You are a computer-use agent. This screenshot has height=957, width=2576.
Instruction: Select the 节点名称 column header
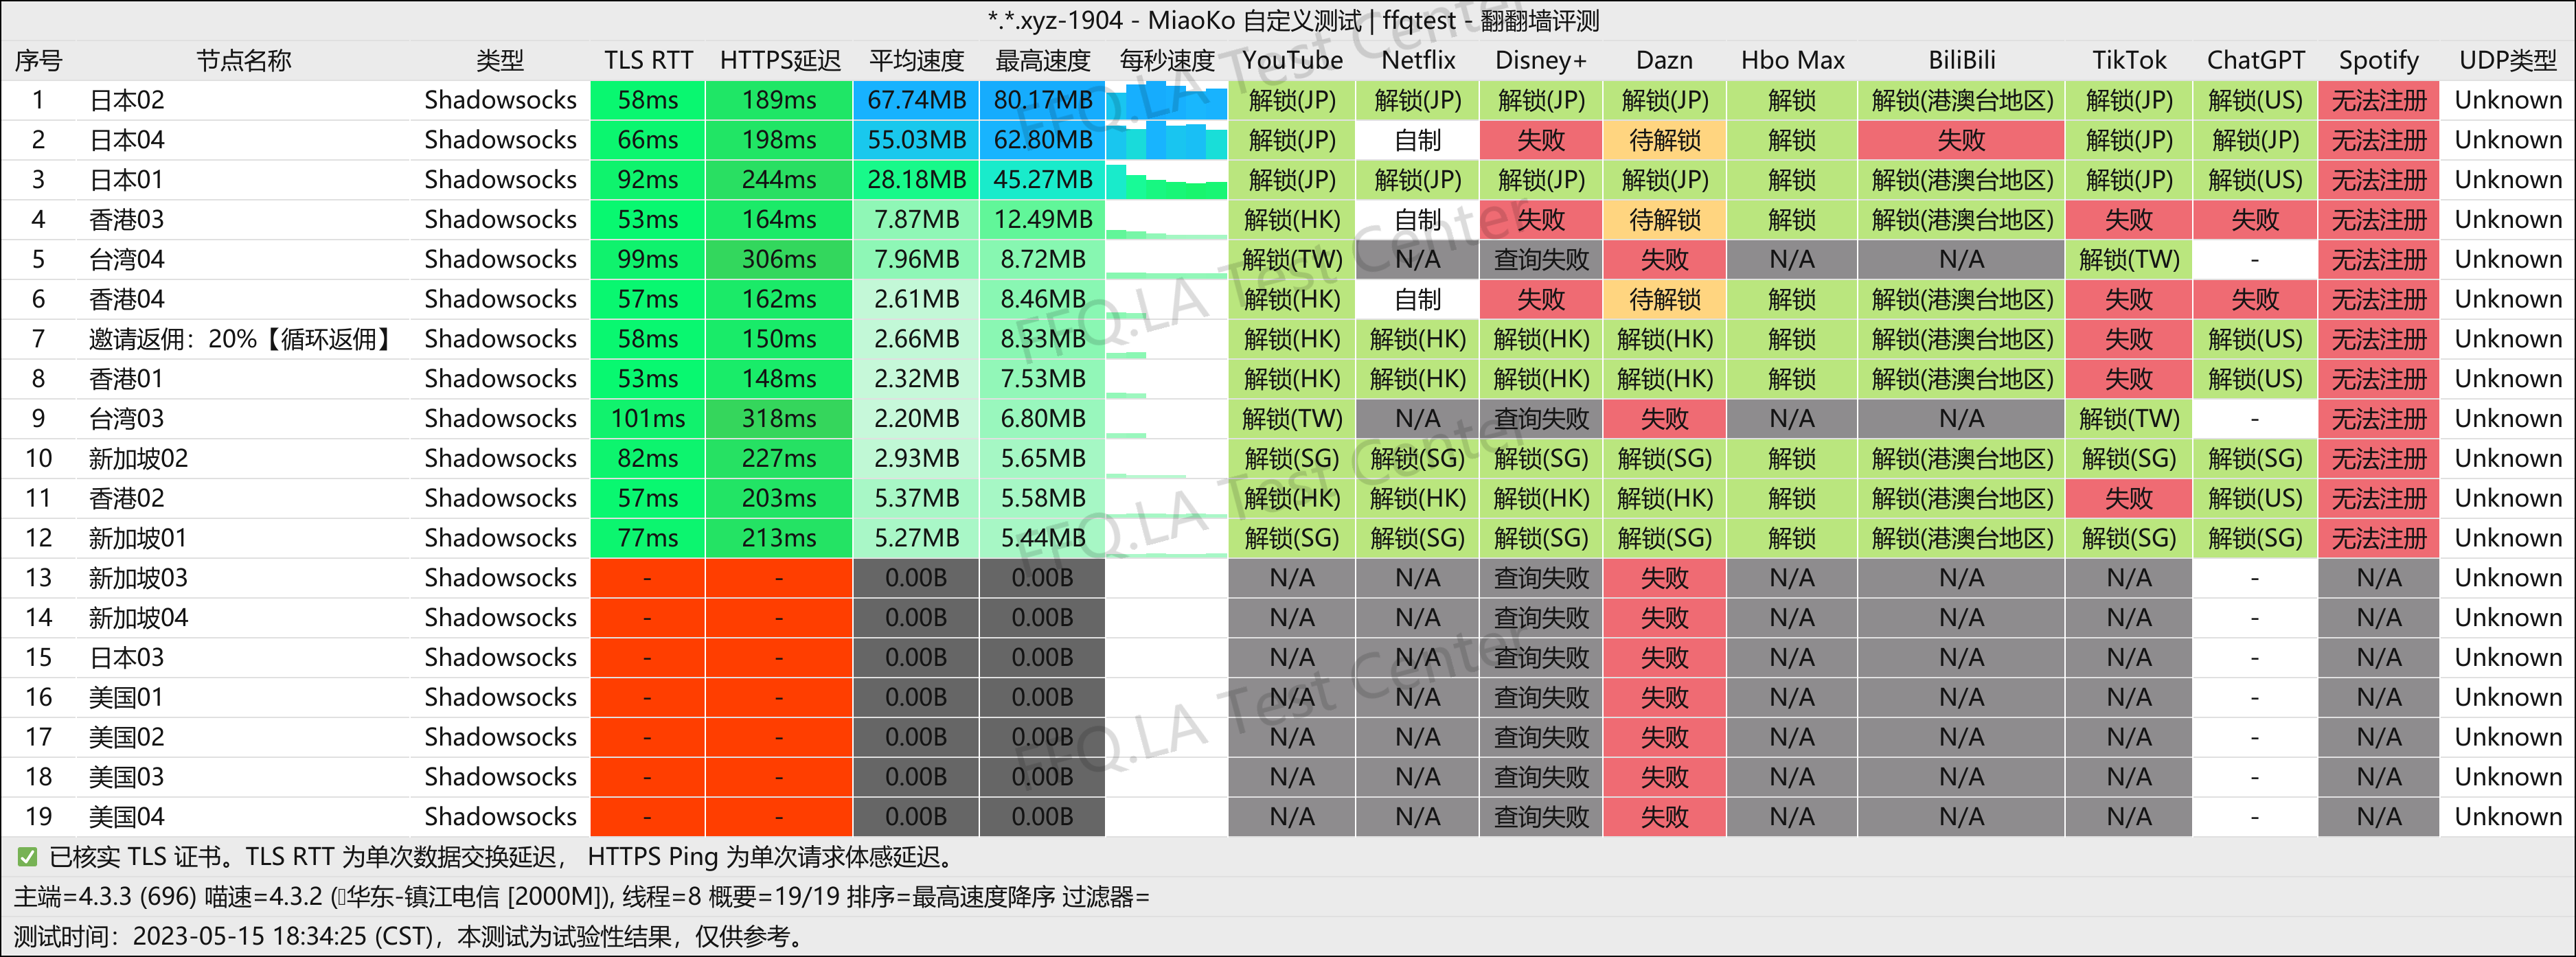(244, 60)
